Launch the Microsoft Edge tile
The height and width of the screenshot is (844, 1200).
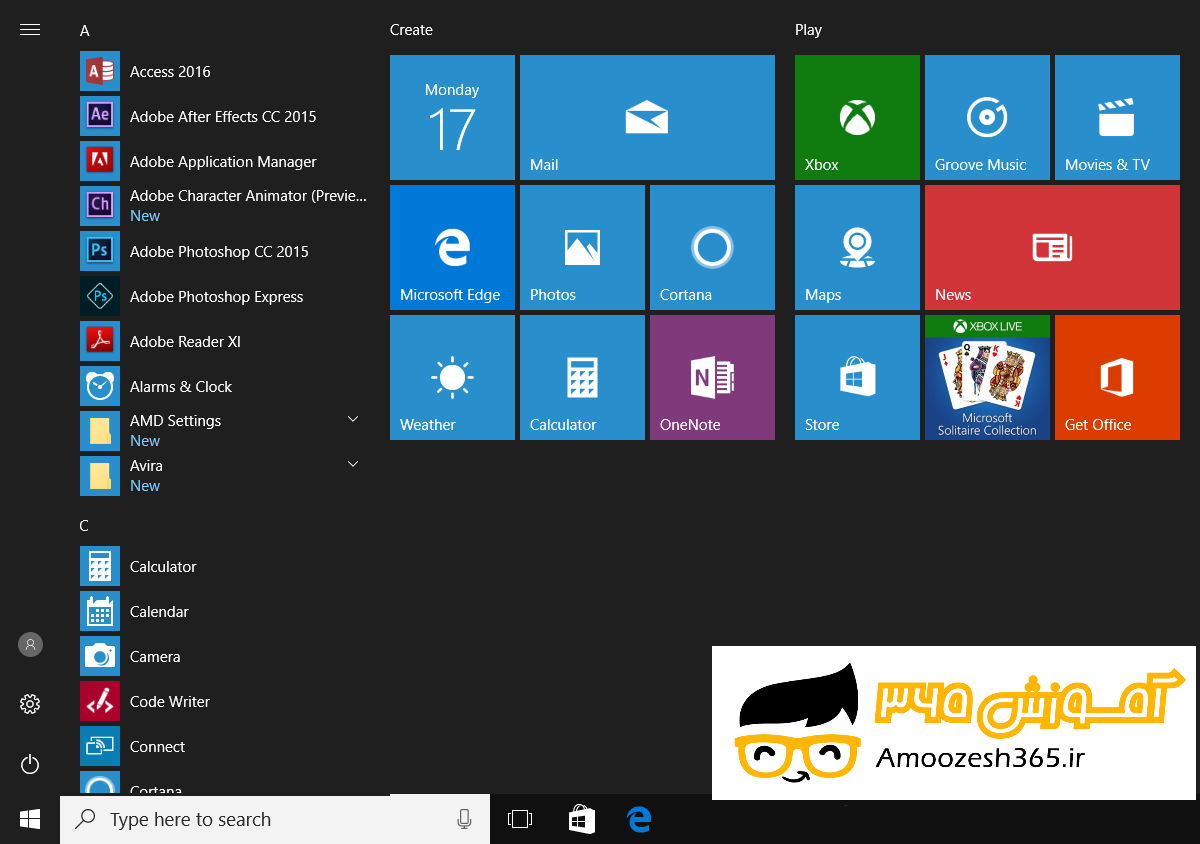(452, 247)
